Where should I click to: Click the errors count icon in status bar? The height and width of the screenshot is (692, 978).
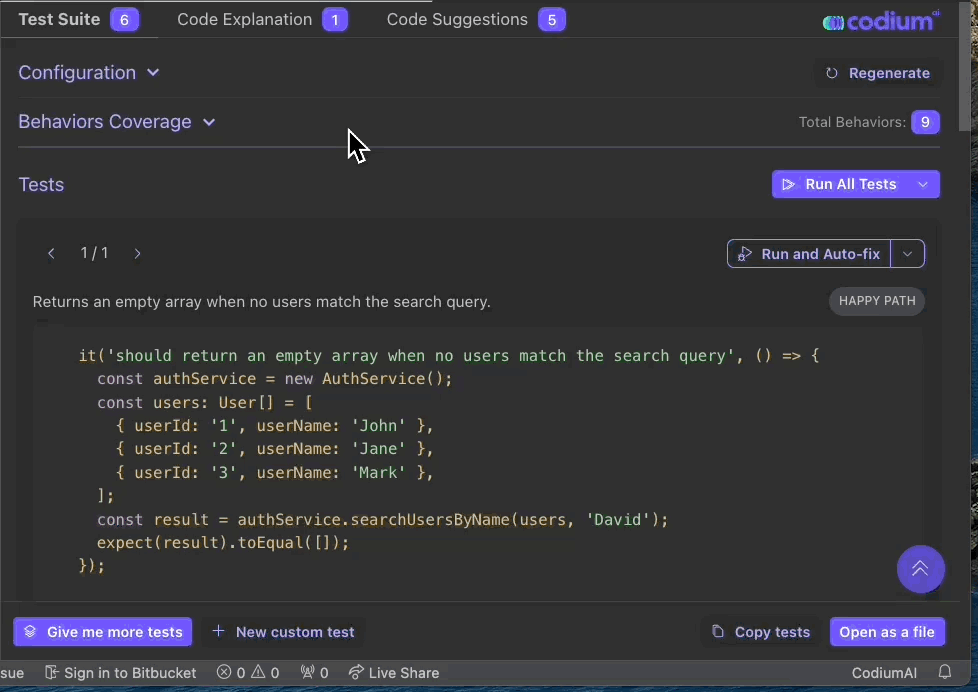(225, 673)
